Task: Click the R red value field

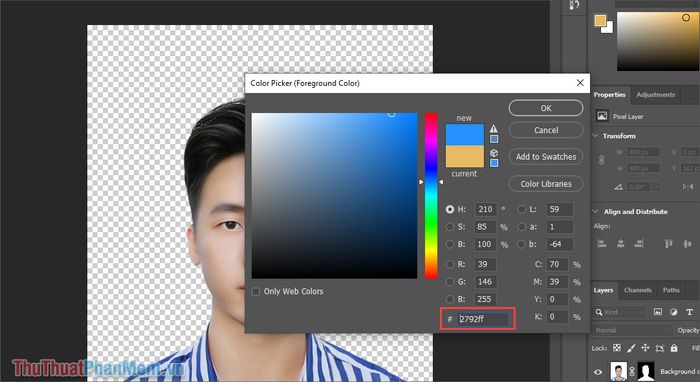Action: pos(486,264)
